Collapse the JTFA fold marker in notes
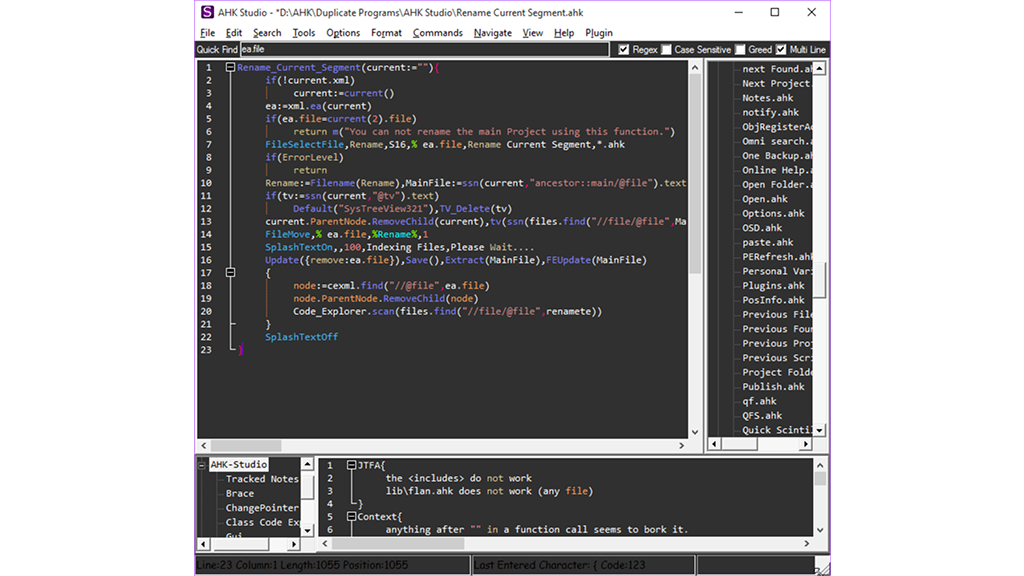Image resolution: width=1024 pixels, height=576 pixels. pos(351,466)
